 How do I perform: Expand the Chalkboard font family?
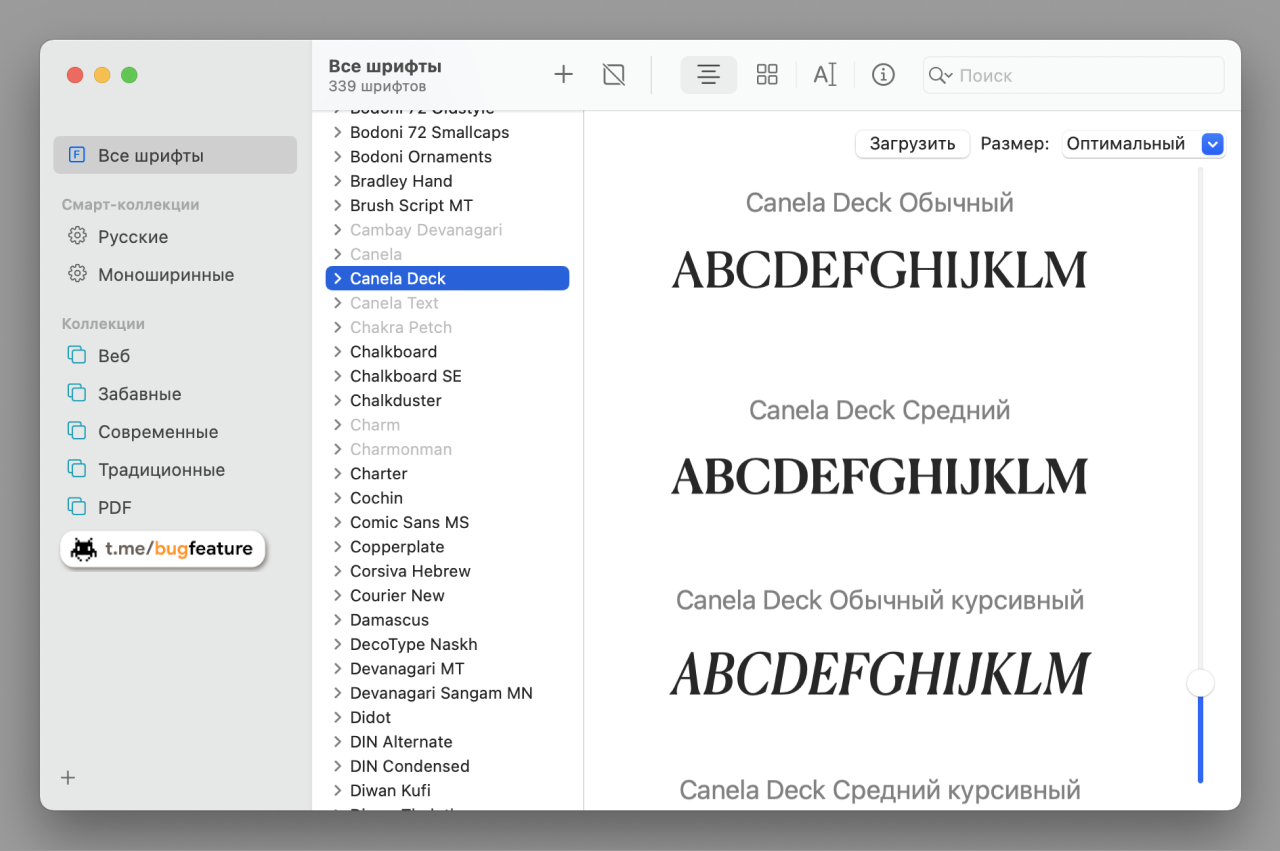tap(338, 352)
